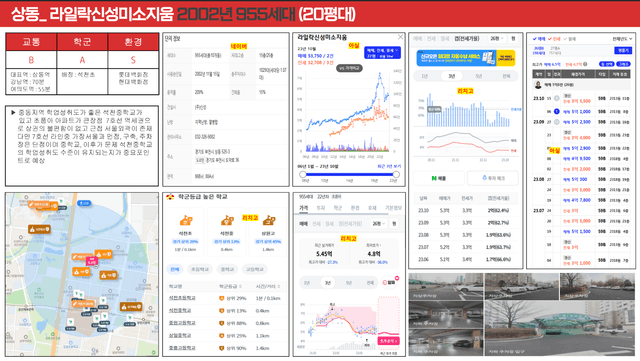Close the 라일락신성미소지움 chart panel

click(400, 37)
